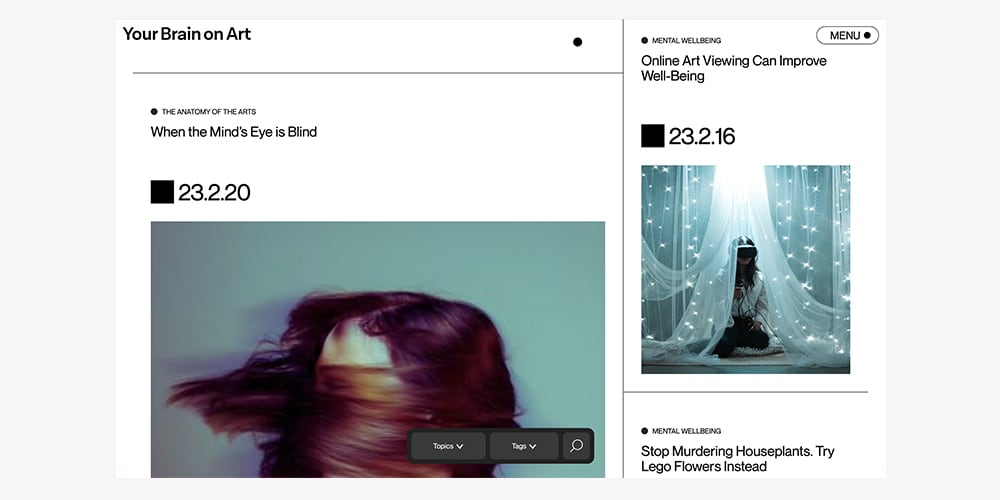Open the Topics dropdown filter

point(448,446)
